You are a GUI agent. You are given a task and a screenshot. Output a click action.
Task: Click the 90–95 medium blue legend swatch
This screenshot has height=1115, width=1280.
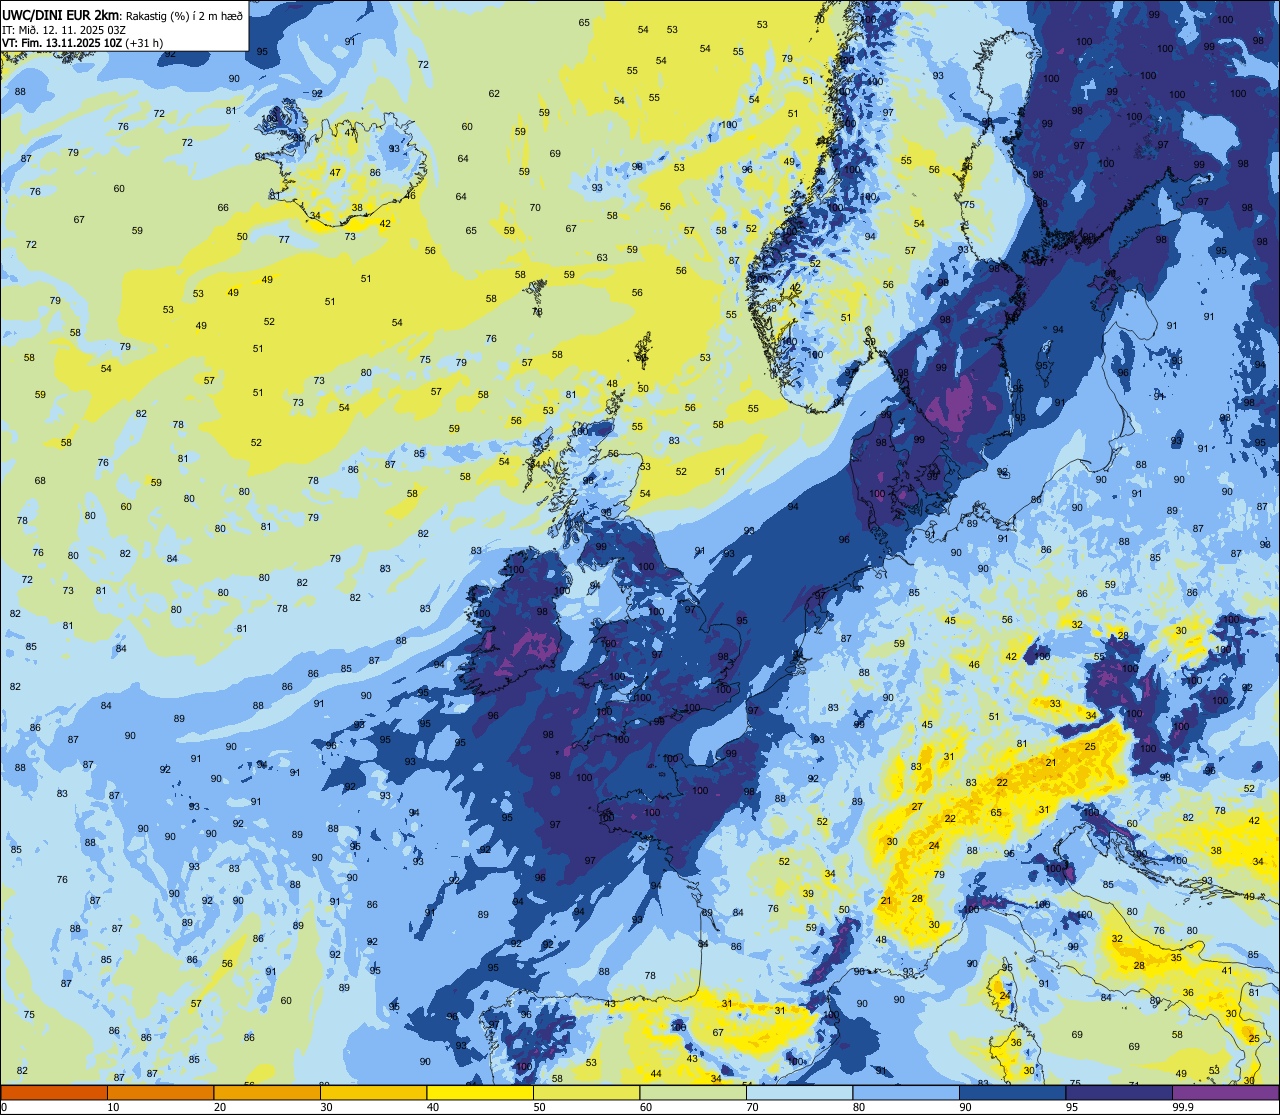click(x=1012, y=1092)
